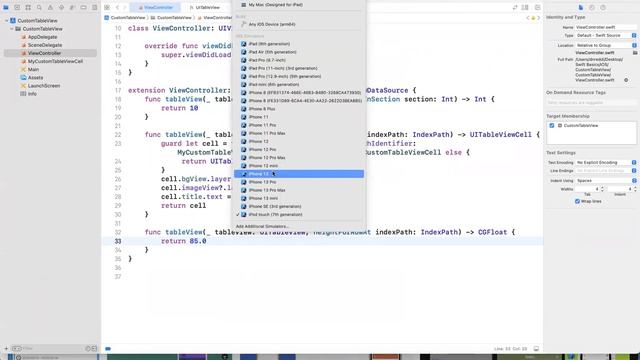Open the Issue navigator warning icon
Screen dimensions: 640x360
pyautogui.click(x=50, y=7)
